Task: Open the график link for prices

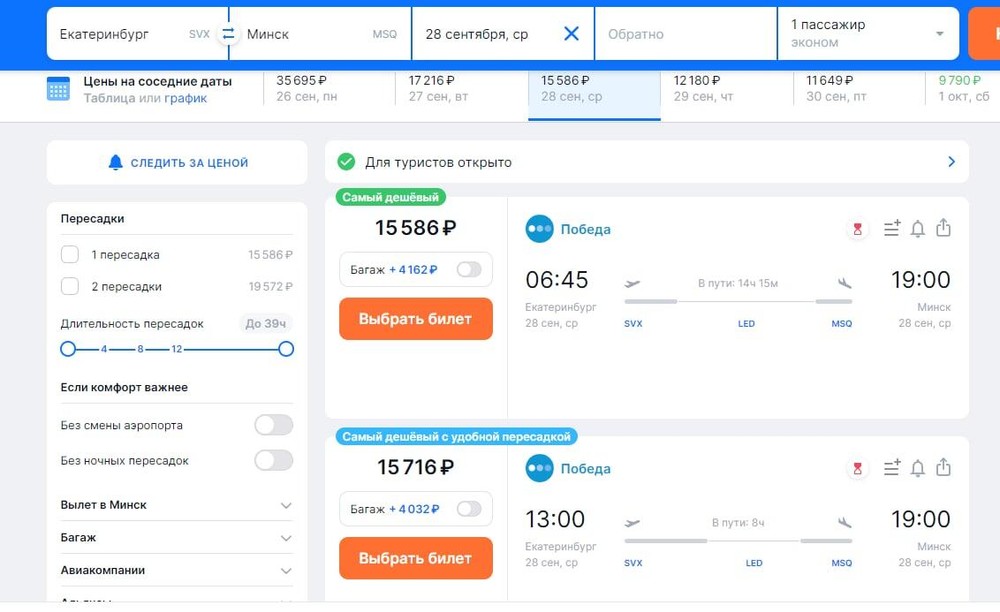Action: click(x=186, y=98)
